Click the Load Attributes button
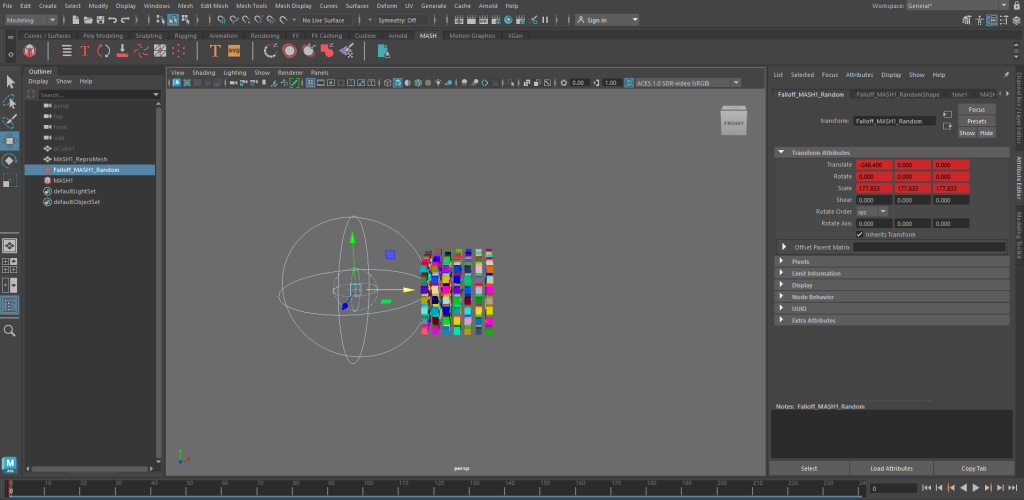 (x=891, y=468)
